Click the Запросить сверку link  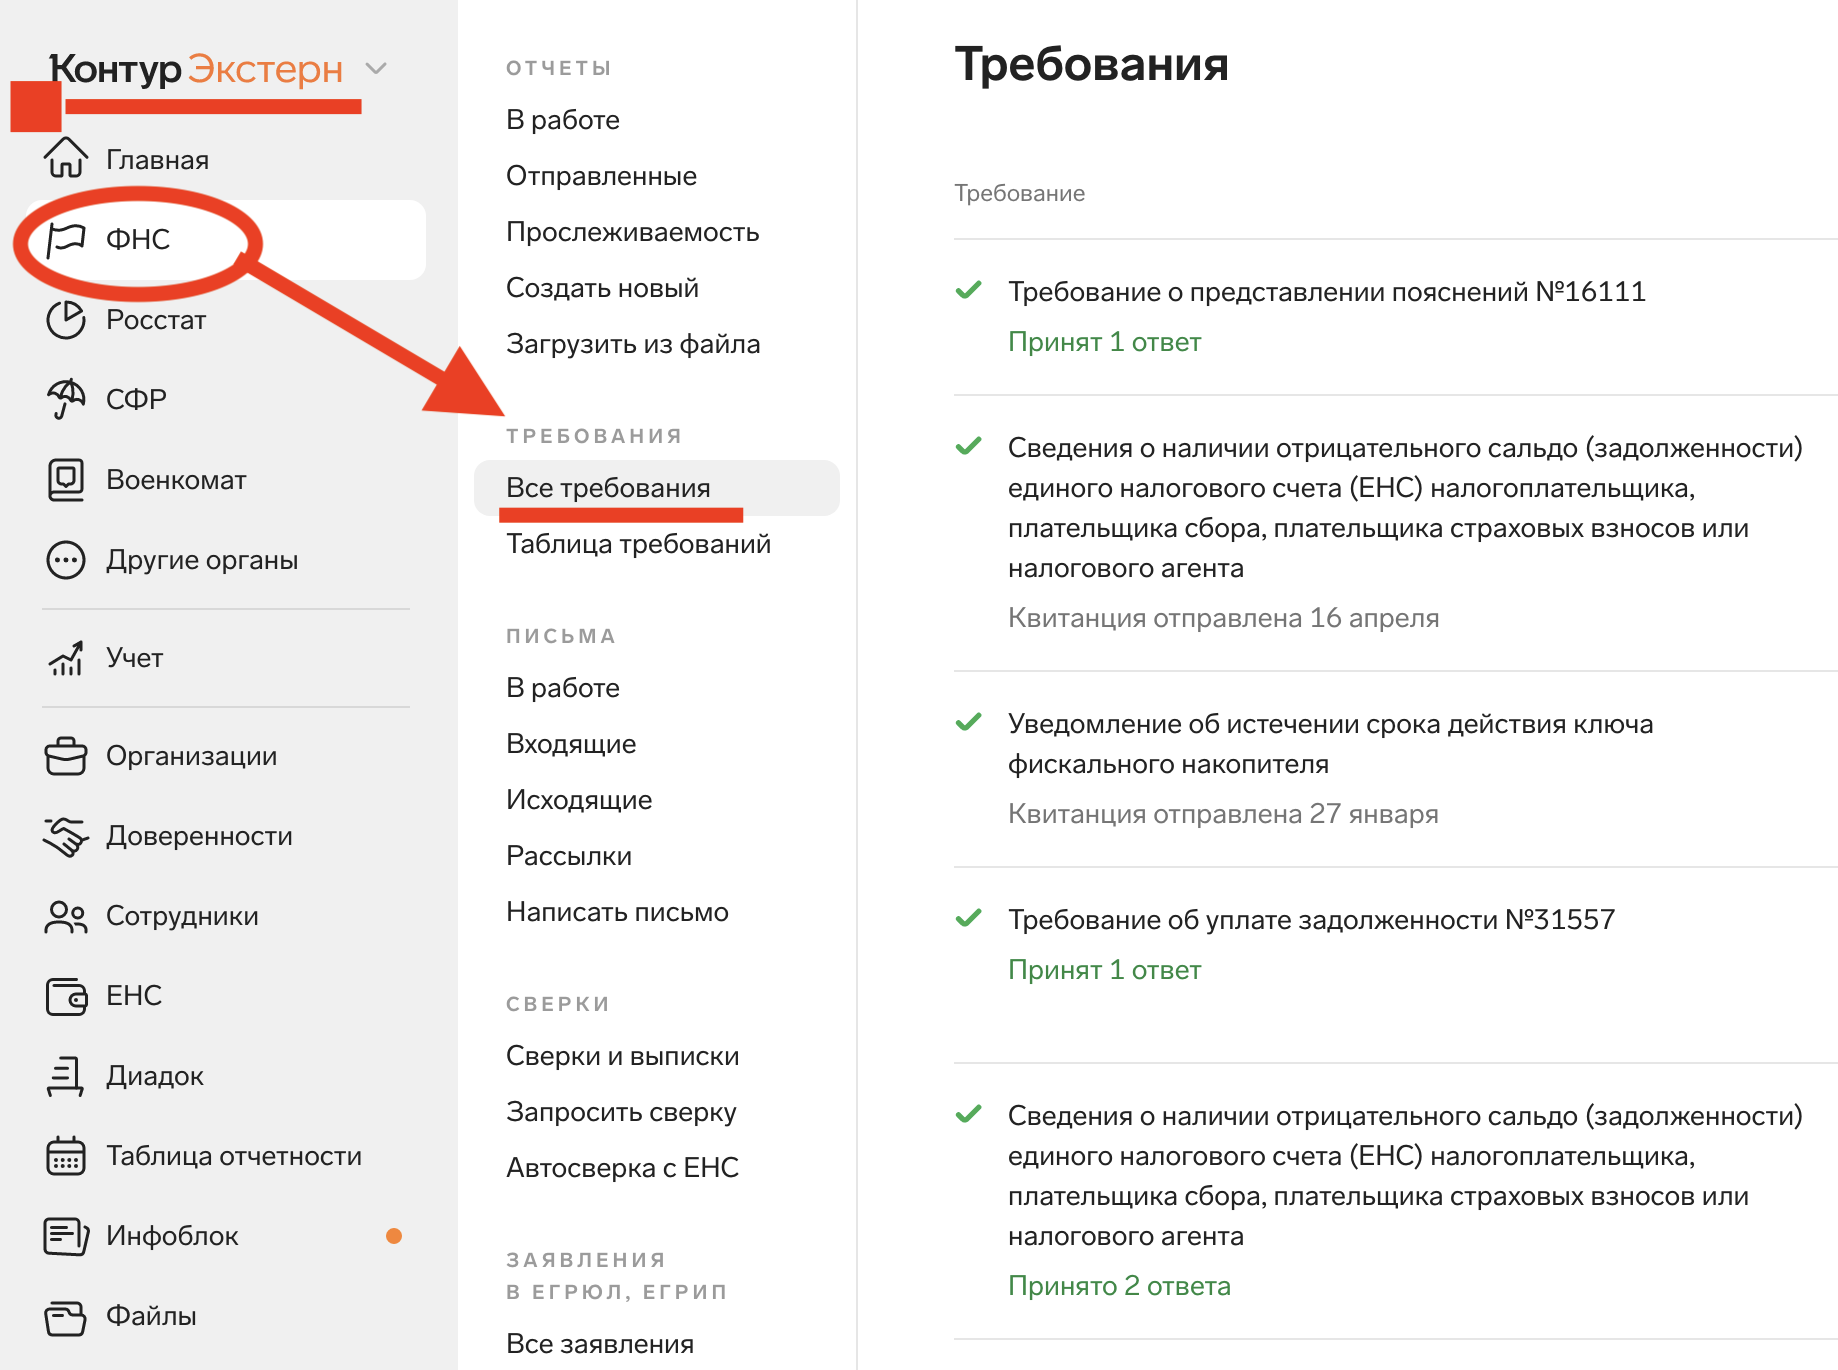(621, 1112)
